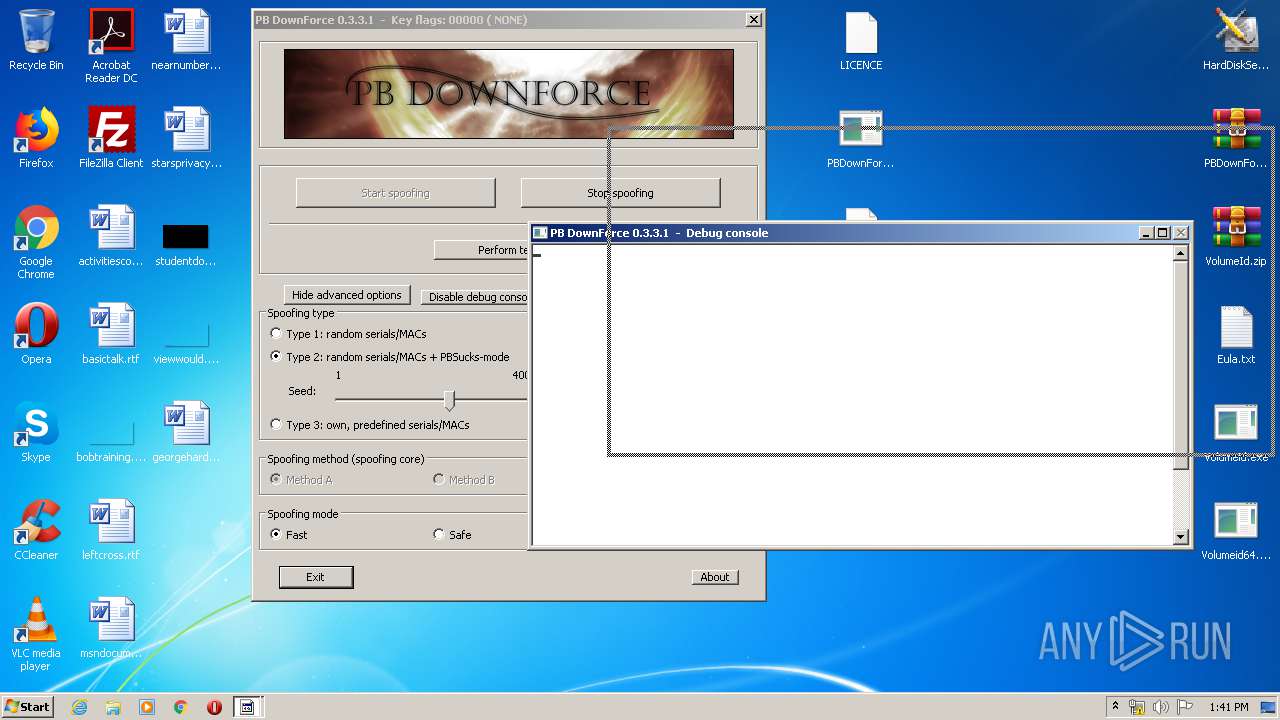This screenshot has height=720, width=1280.
Task: Click the Stop spoofing button
Action: point(620,193)
